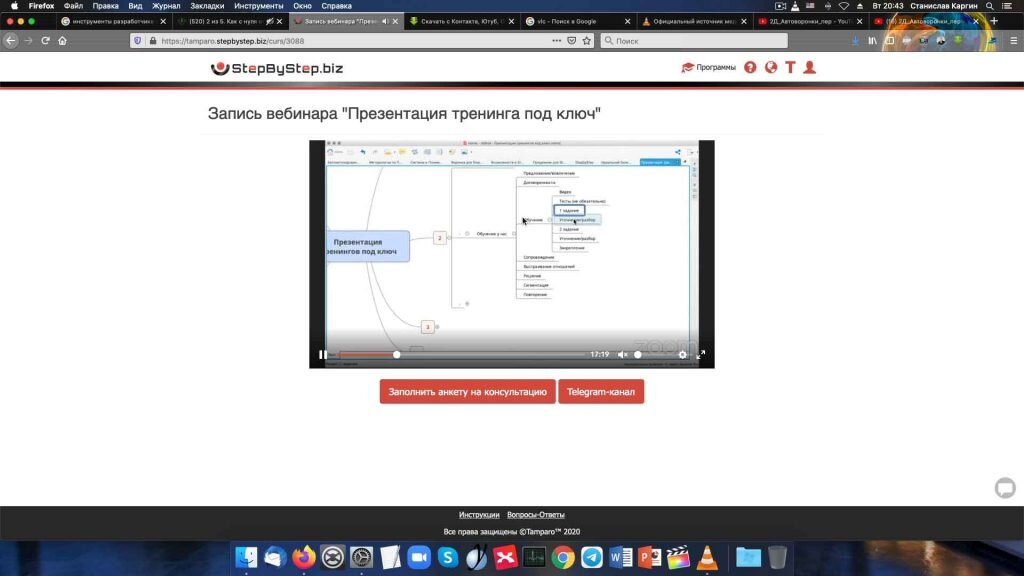Seek along the video progress bar
Viewport: 1024px width, 576px height.
click(x=462, y=355)
